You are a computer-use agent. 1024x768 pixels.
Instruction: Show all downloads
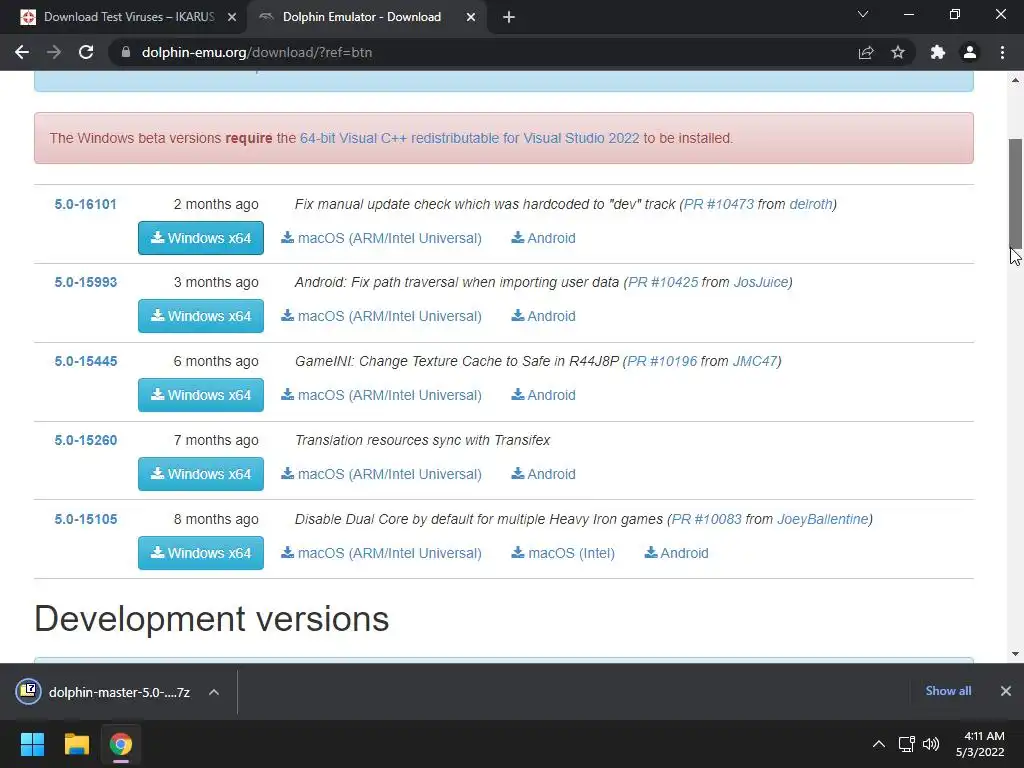coord(948,691)
